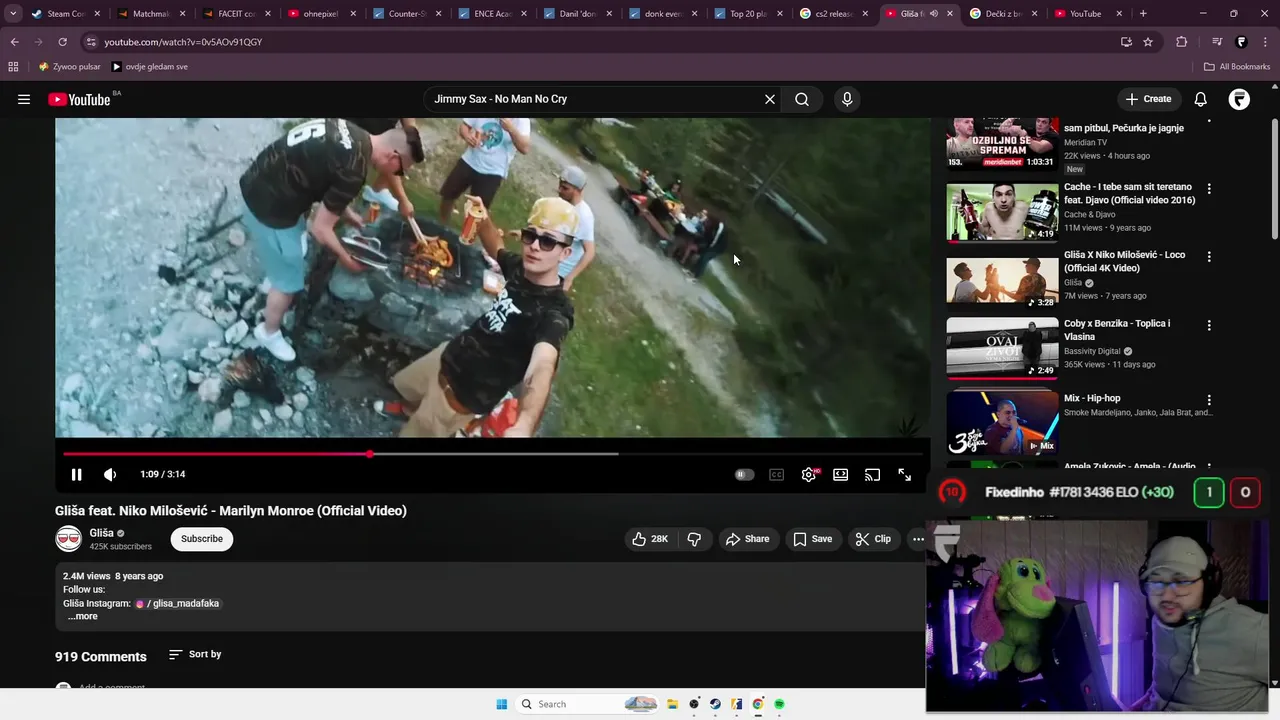The height and width of the screenshot is (720, 1280).
Task: Open File Explorer from the taskbar
Action: [x=673, y=704]
